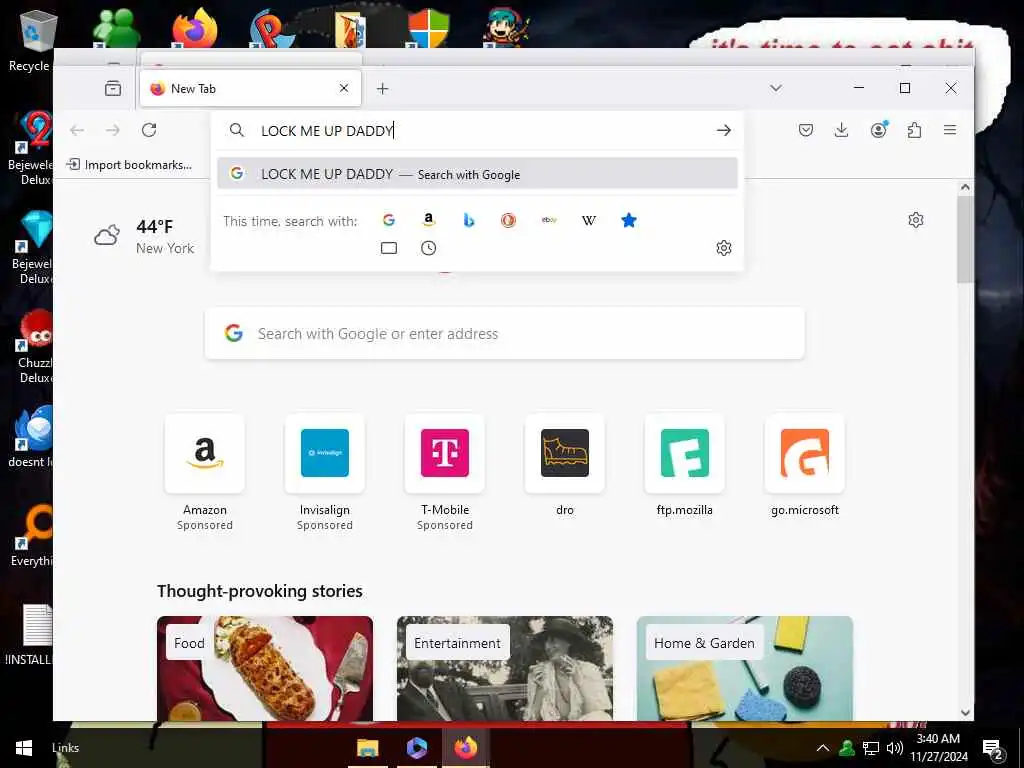Open the Firefox application hamburger menu
This screenshot has height=768, width=1024.
pyautogui.click(x=950, y=130)
